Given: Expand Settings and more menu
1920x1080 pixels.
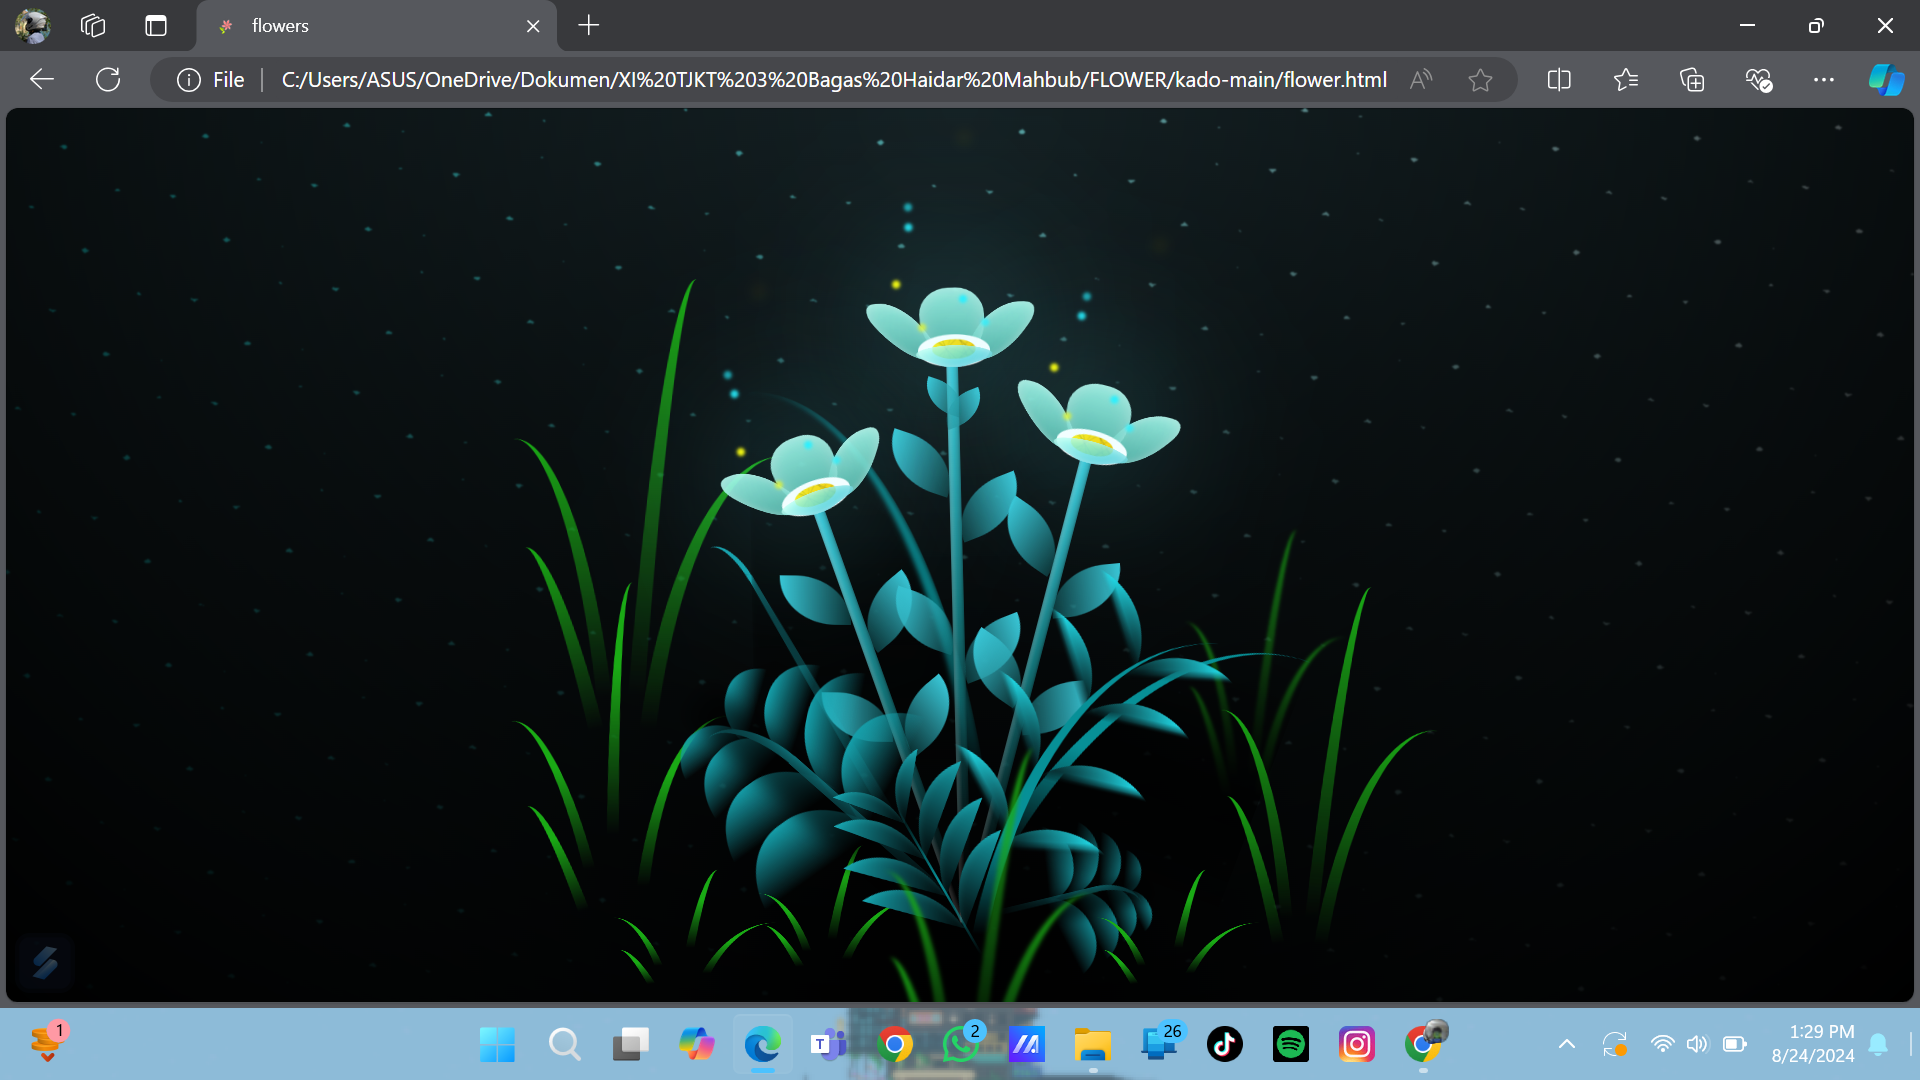Looking at the screenshot, I should [1824, 79].
